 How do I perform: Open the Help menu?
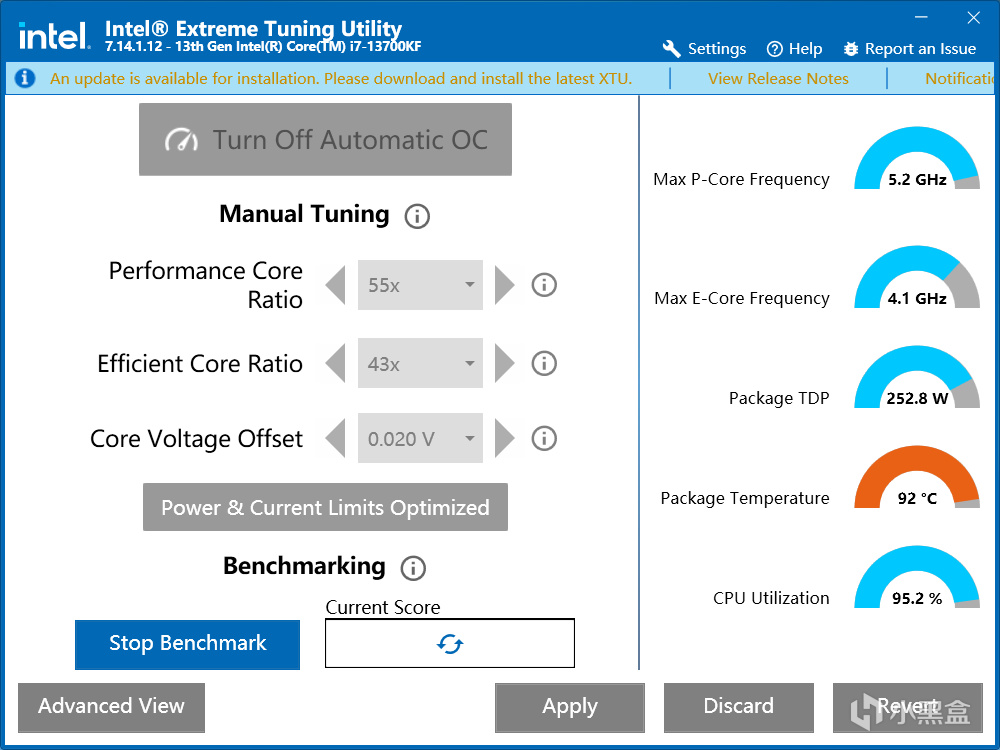pos(794,49)
